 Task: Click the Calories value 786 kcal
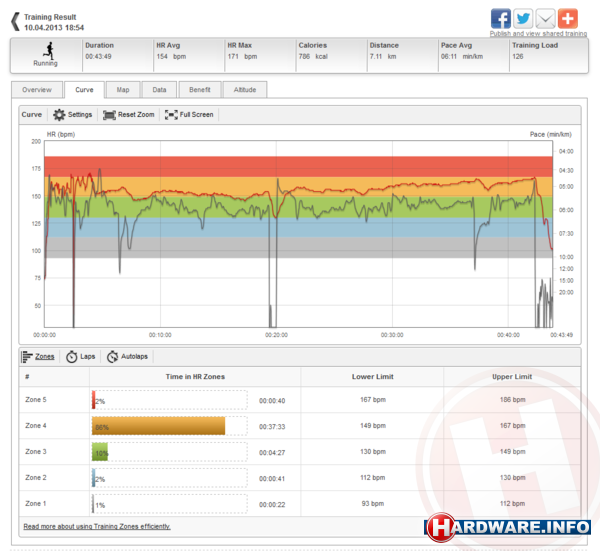coord(313,57)
